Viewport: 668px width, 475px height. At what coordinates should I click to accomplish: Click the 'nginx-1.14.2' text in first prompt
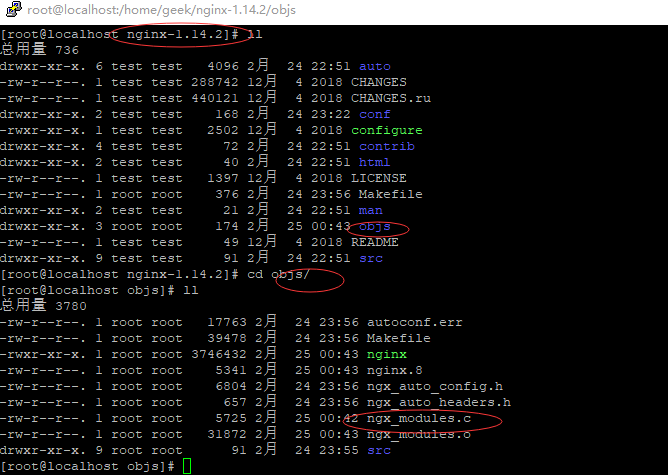175,35
